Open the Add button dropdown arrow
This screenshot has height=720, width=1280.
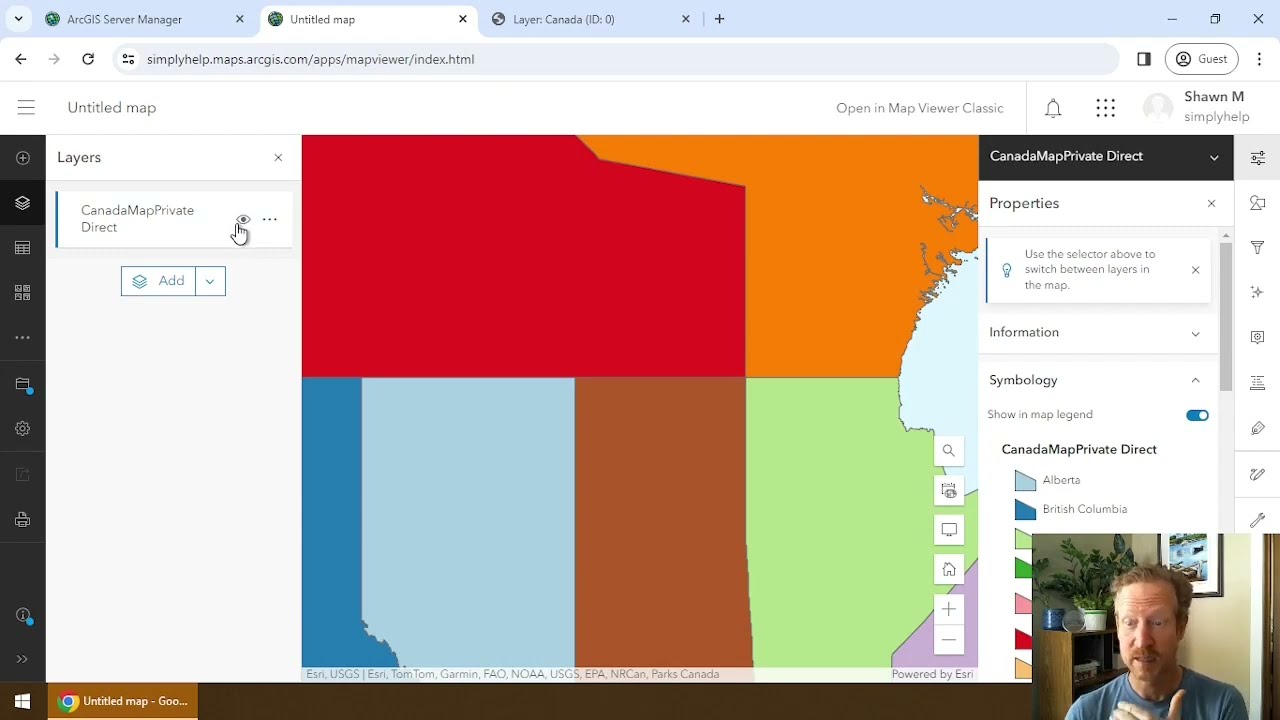[x=210, y=281]
